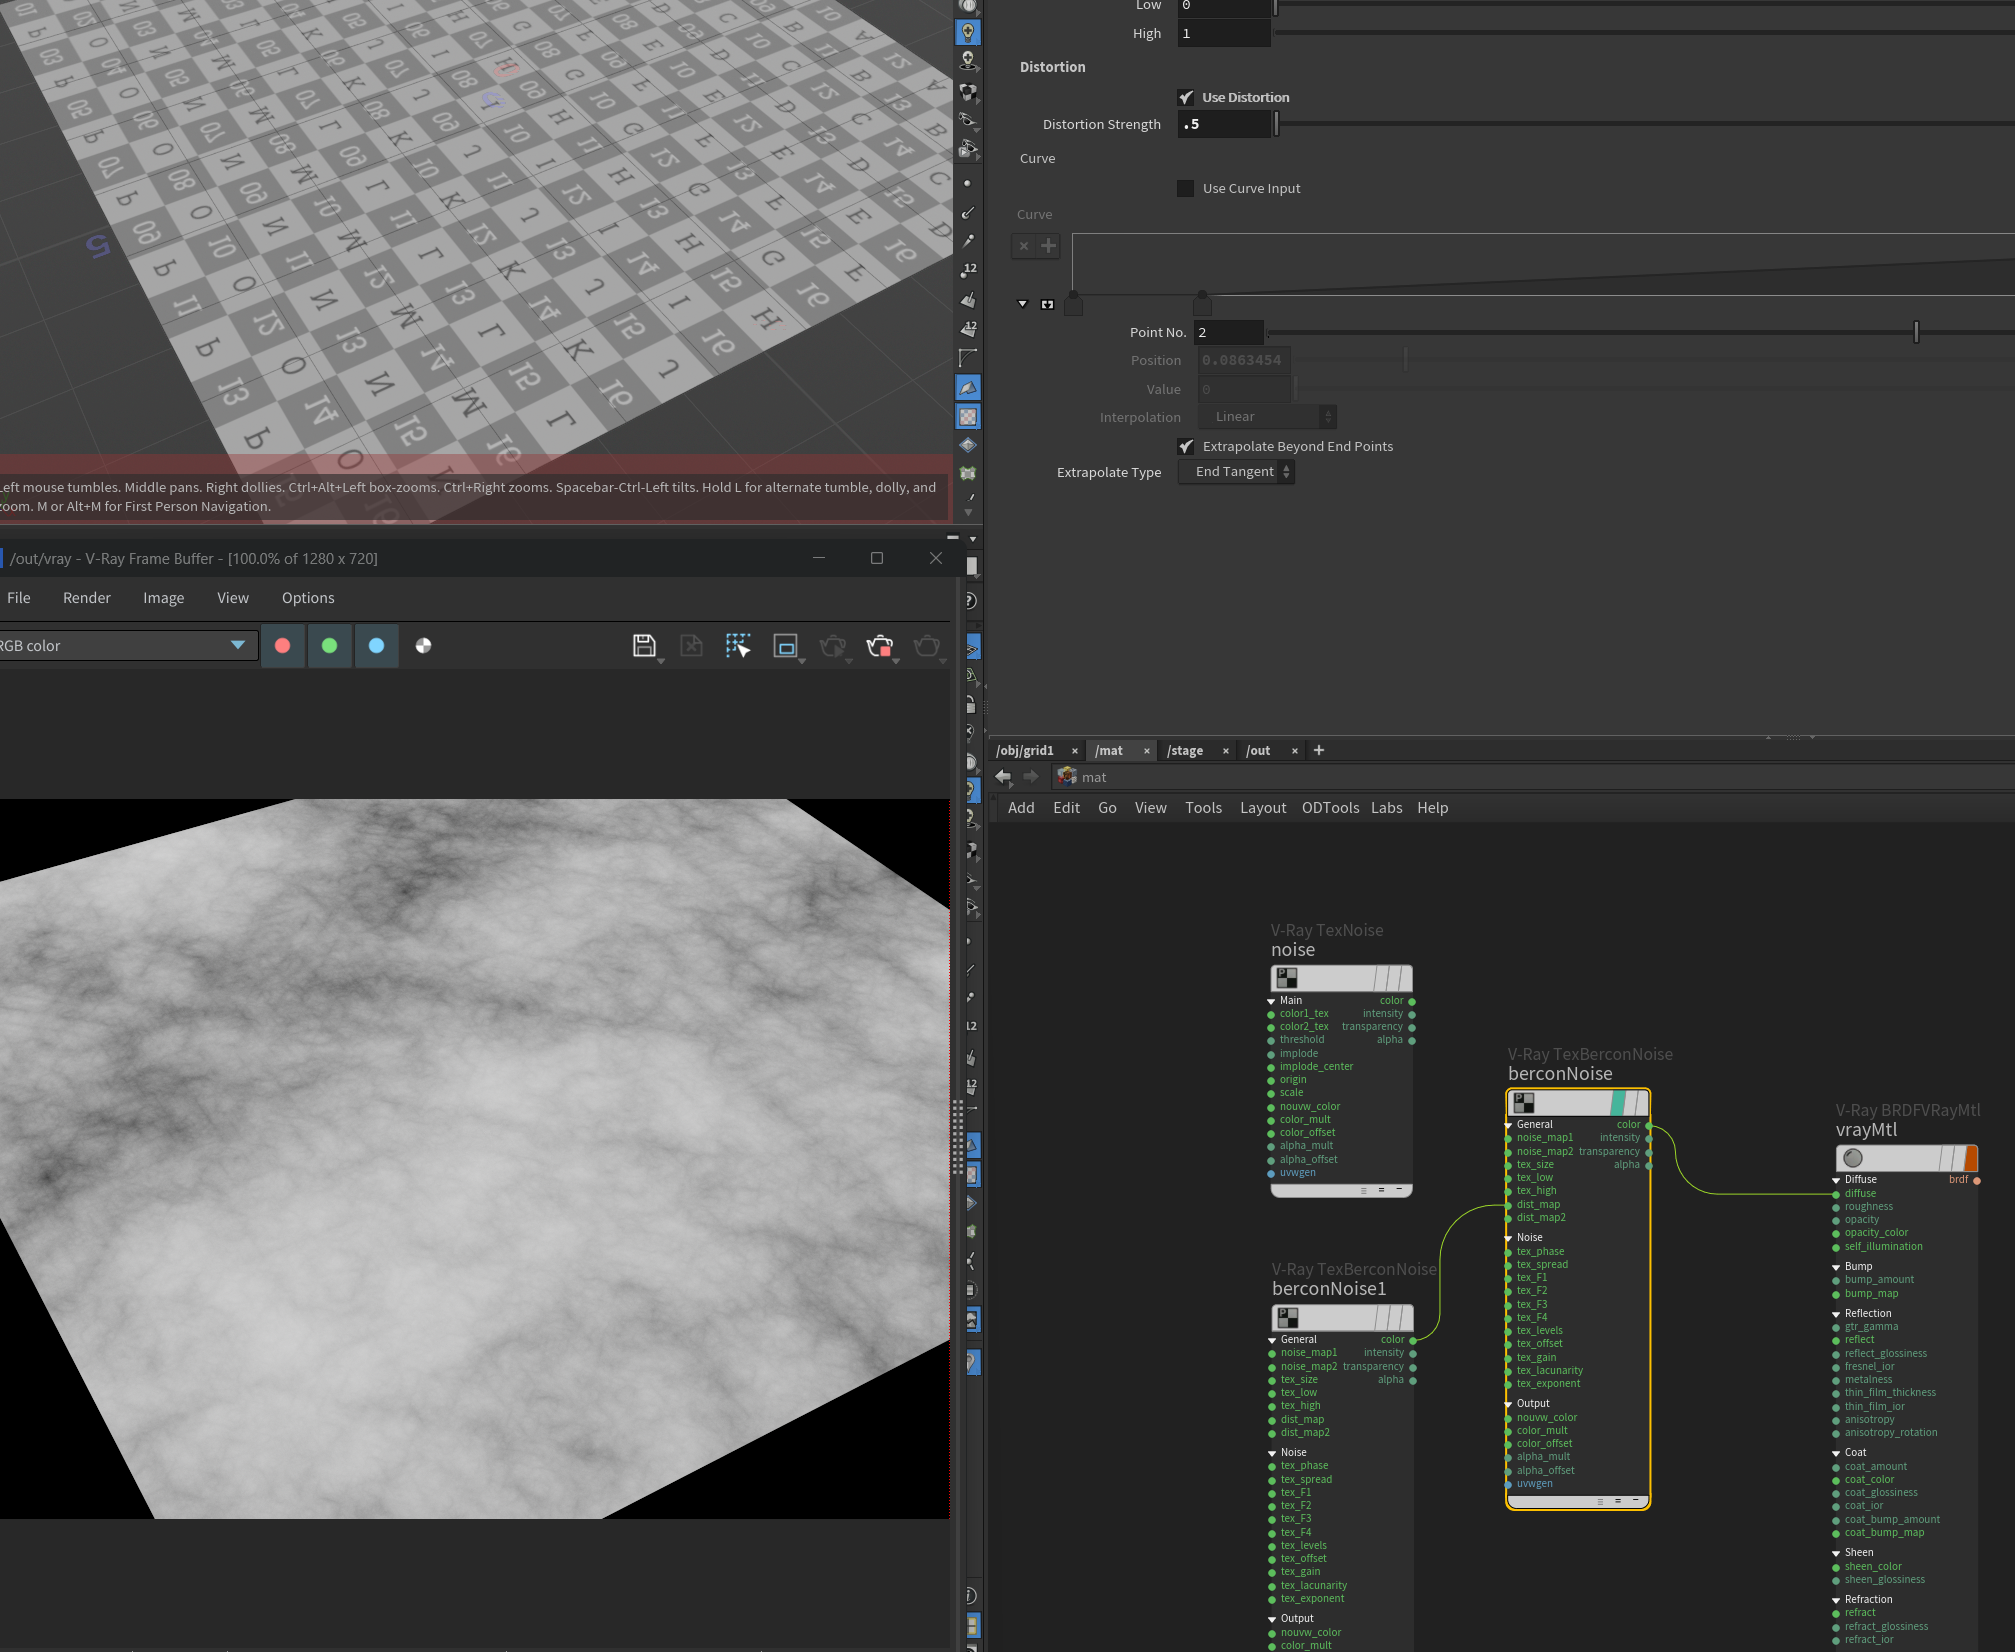Click the Distortion Strength value field
The width and height of the screenshot is (2015, 1652).
coord(1224,124)
